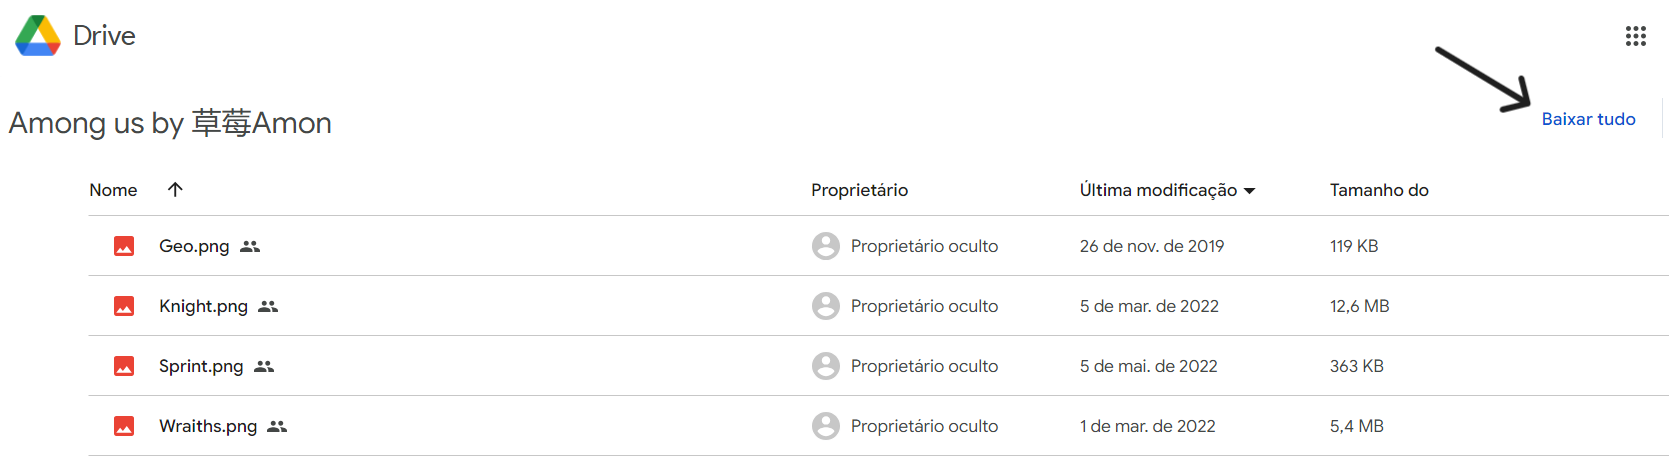Select the Sprint.png file name
The height and width of the screenshot is (474, 1669).
click(201, 366)
